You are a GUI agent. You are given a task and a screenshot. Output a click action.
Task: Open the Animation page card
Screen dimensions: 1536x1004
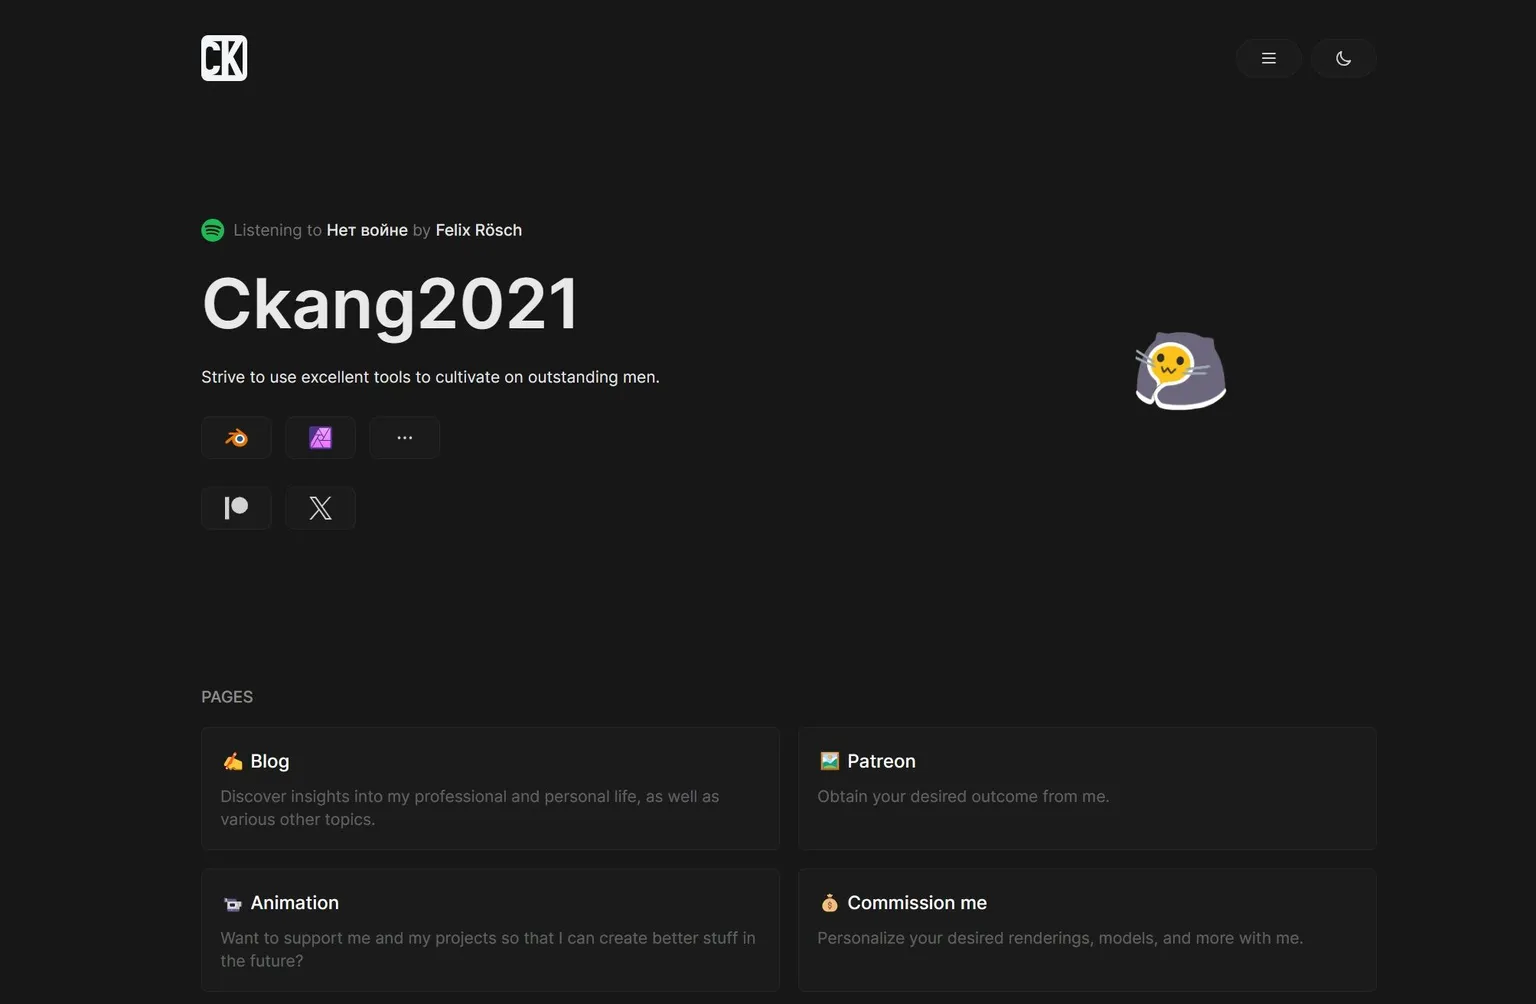click(x=490, y=930)
